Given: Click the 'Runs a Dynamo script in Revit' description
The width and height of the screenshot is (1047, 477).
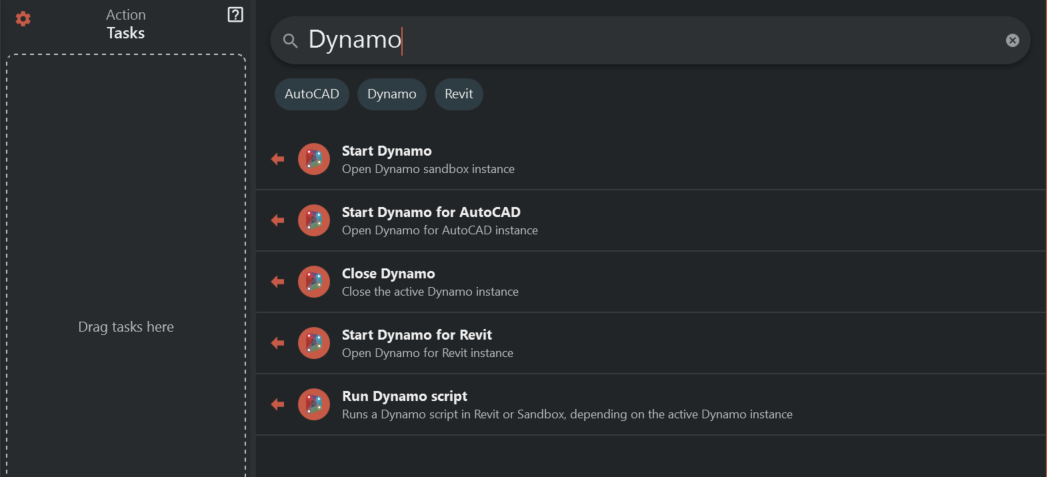Looking at the screenshot, I should 567,414.
